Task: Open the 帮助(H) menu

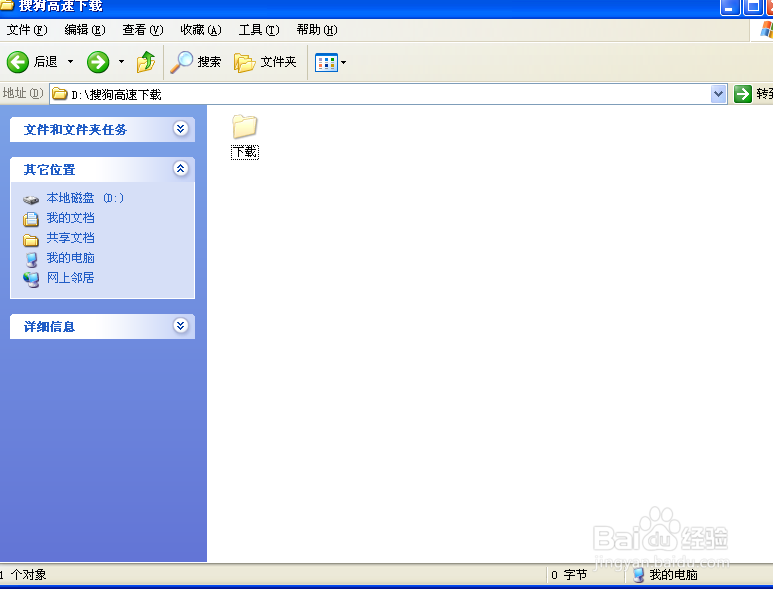Action: (317, 30)
